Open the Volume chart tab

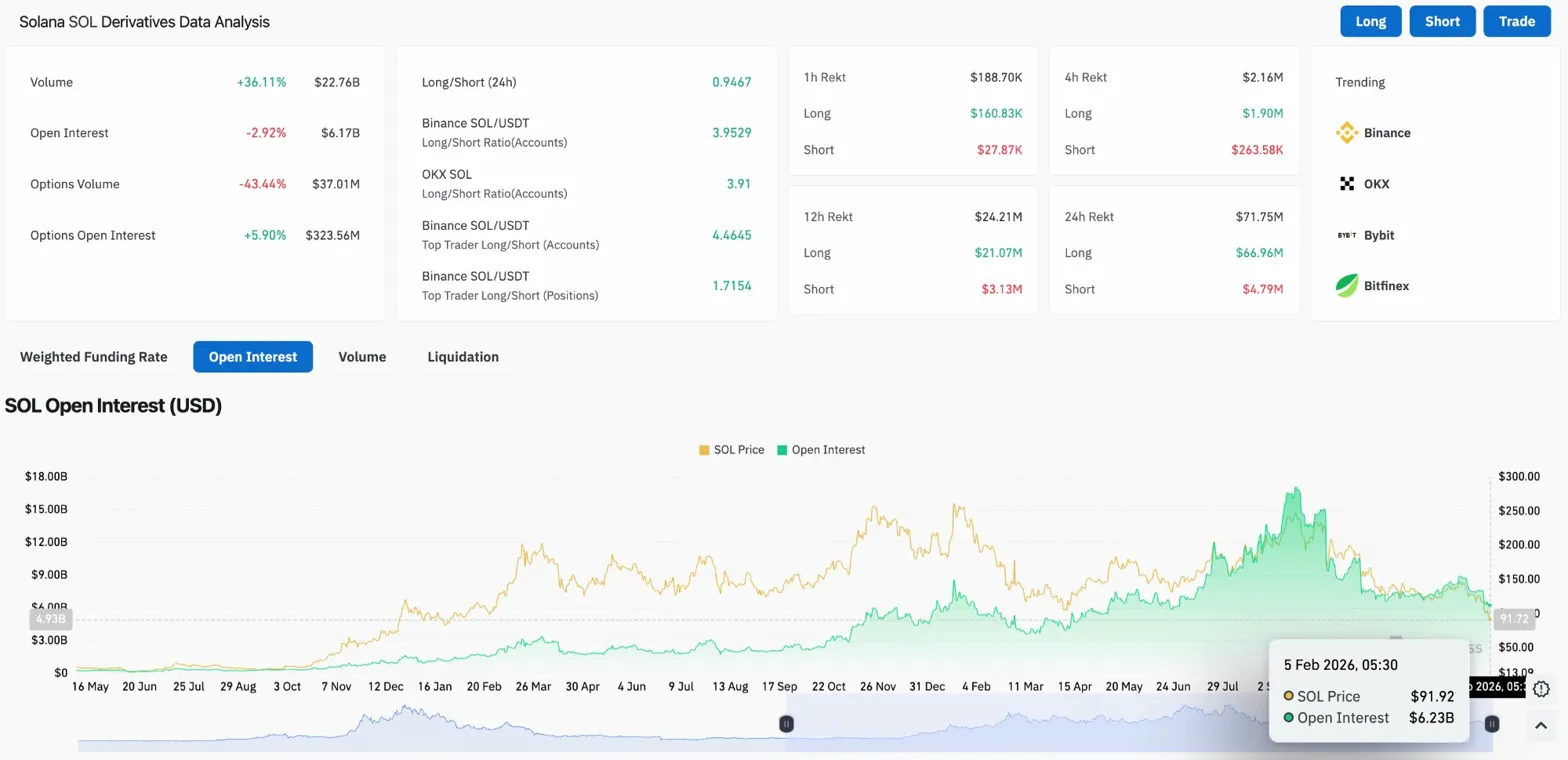click(362, 357)
